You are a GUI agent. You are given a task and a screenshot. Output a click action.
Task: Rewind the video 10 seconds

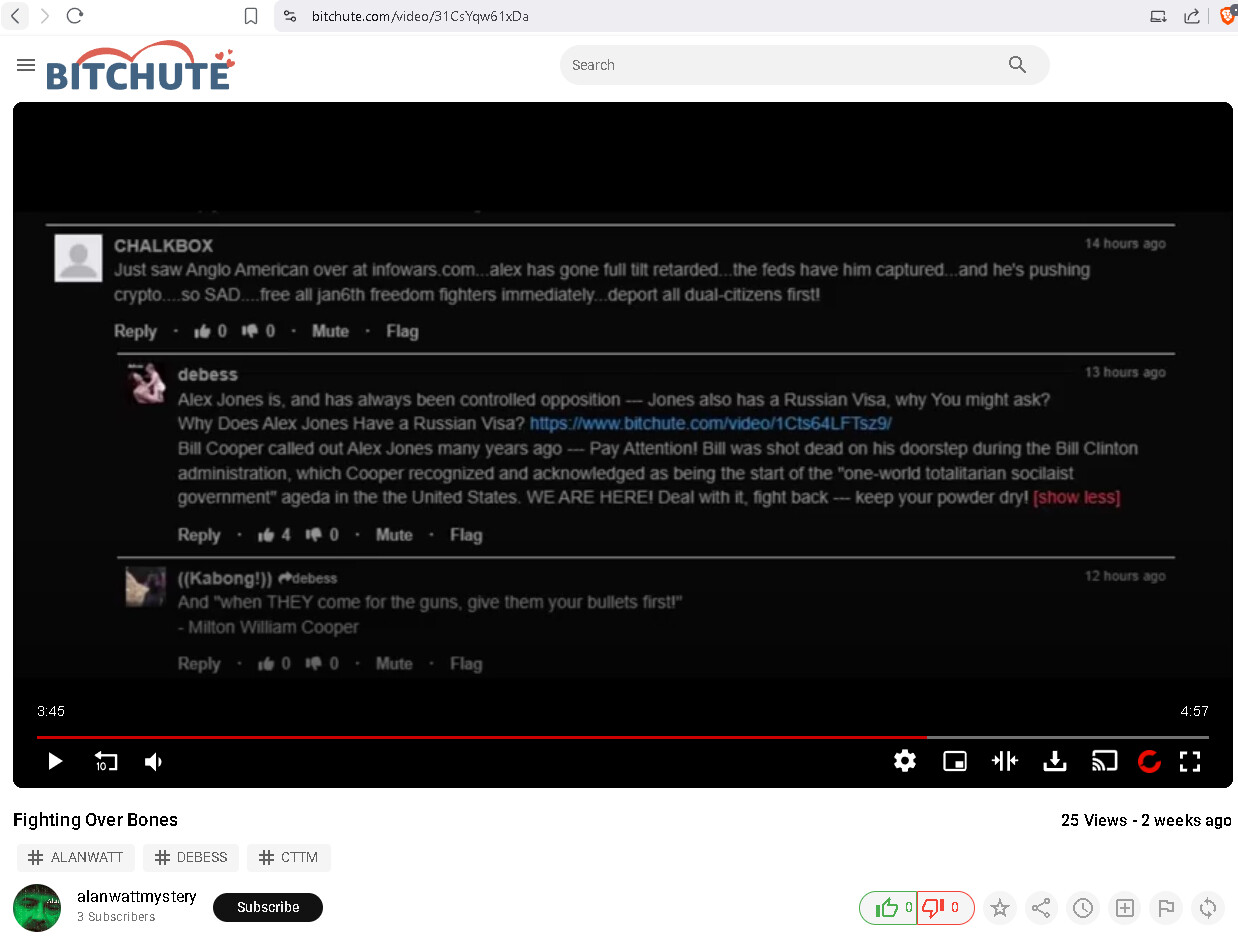(x=105, y=762)
